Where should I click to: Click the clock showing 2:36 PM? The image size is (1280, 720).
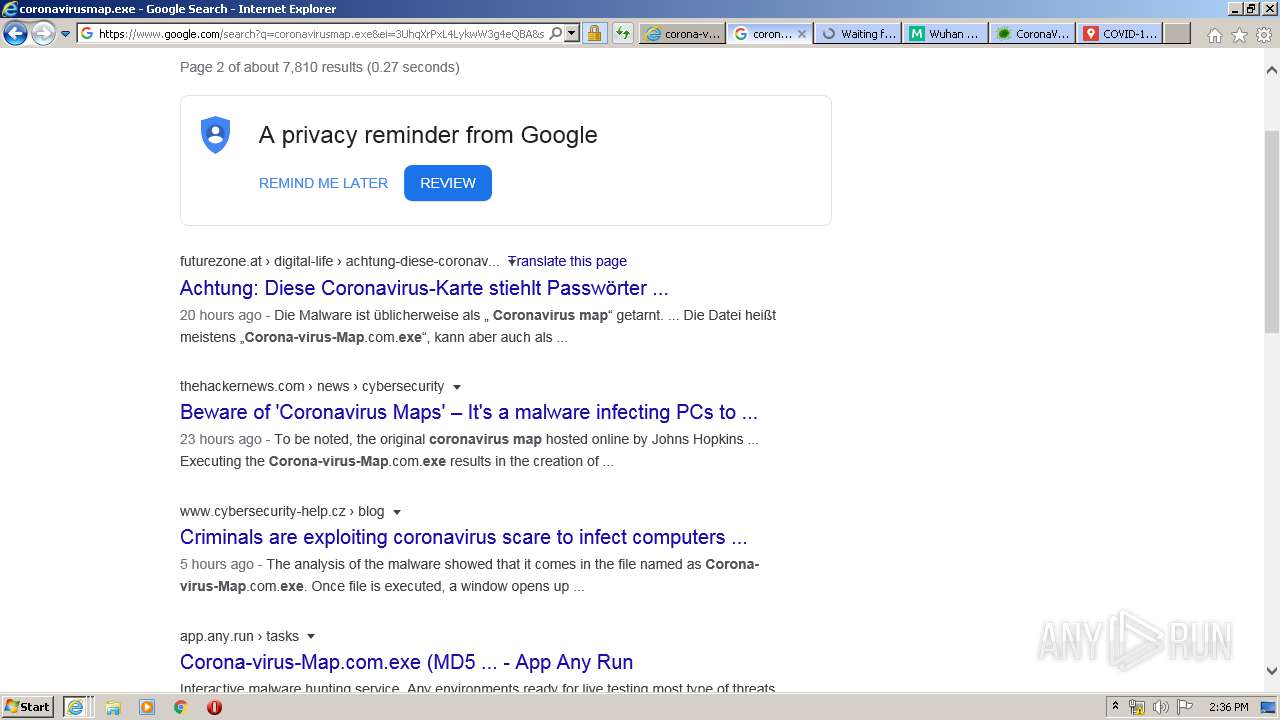[1229, 707]
